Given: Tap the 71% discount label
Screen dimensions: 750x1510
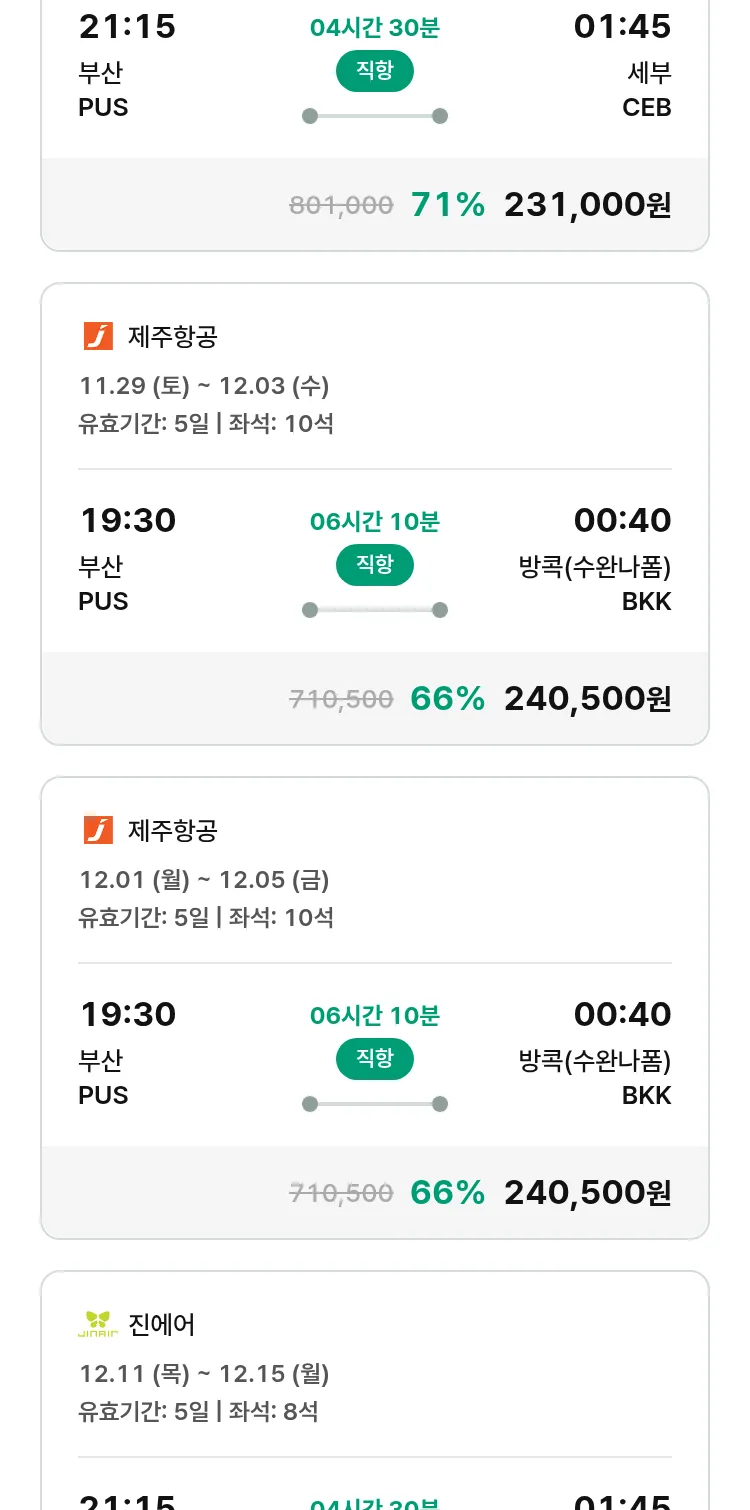Looking at the screenshot, I should (447, 205).
